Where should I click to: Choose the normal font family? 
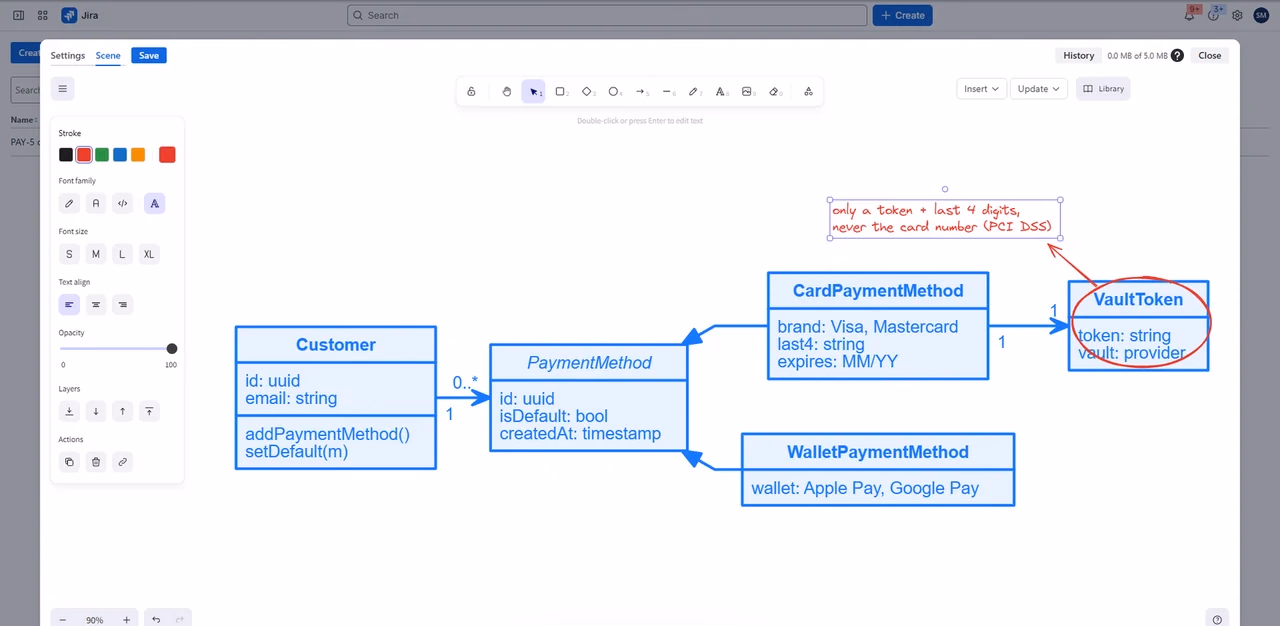(x=96, y=203)
